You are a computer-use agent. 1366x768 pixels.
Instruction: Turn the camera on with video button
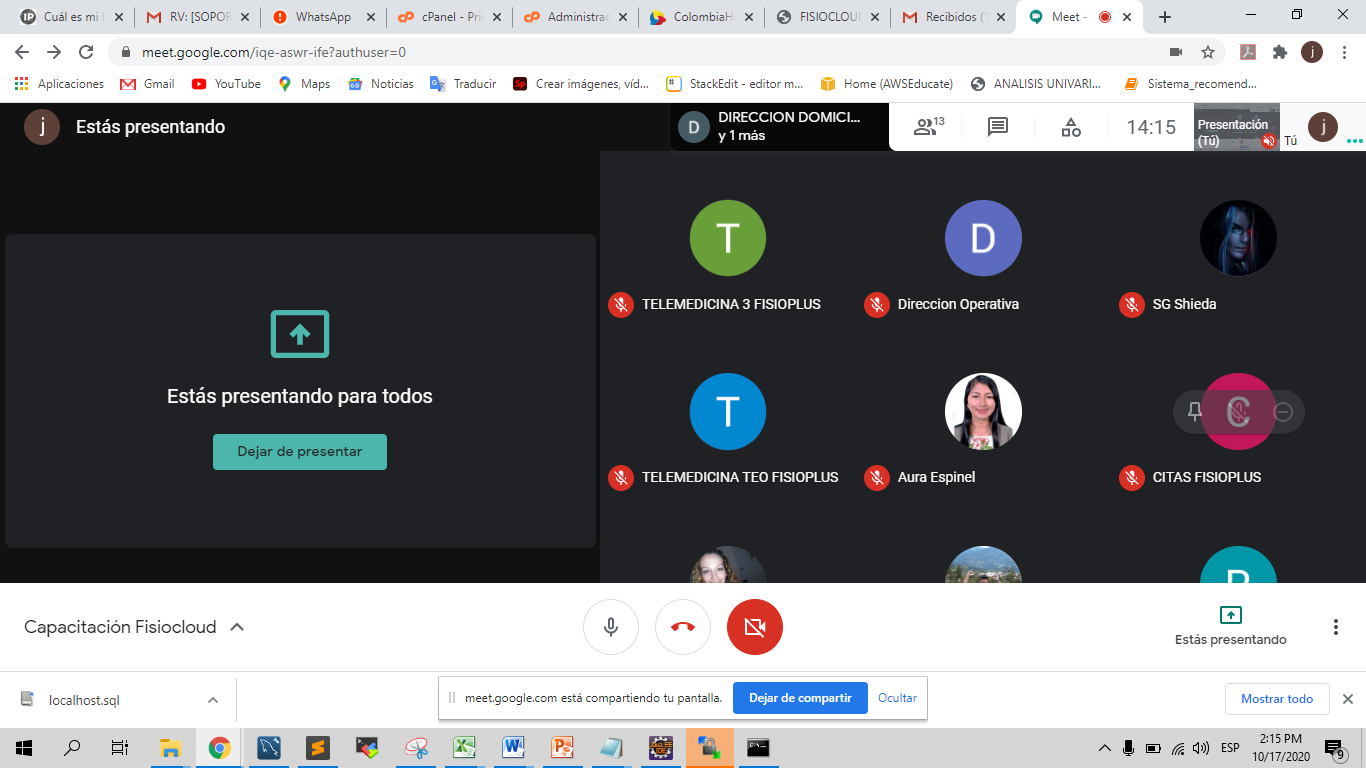(x=755, y=627)
